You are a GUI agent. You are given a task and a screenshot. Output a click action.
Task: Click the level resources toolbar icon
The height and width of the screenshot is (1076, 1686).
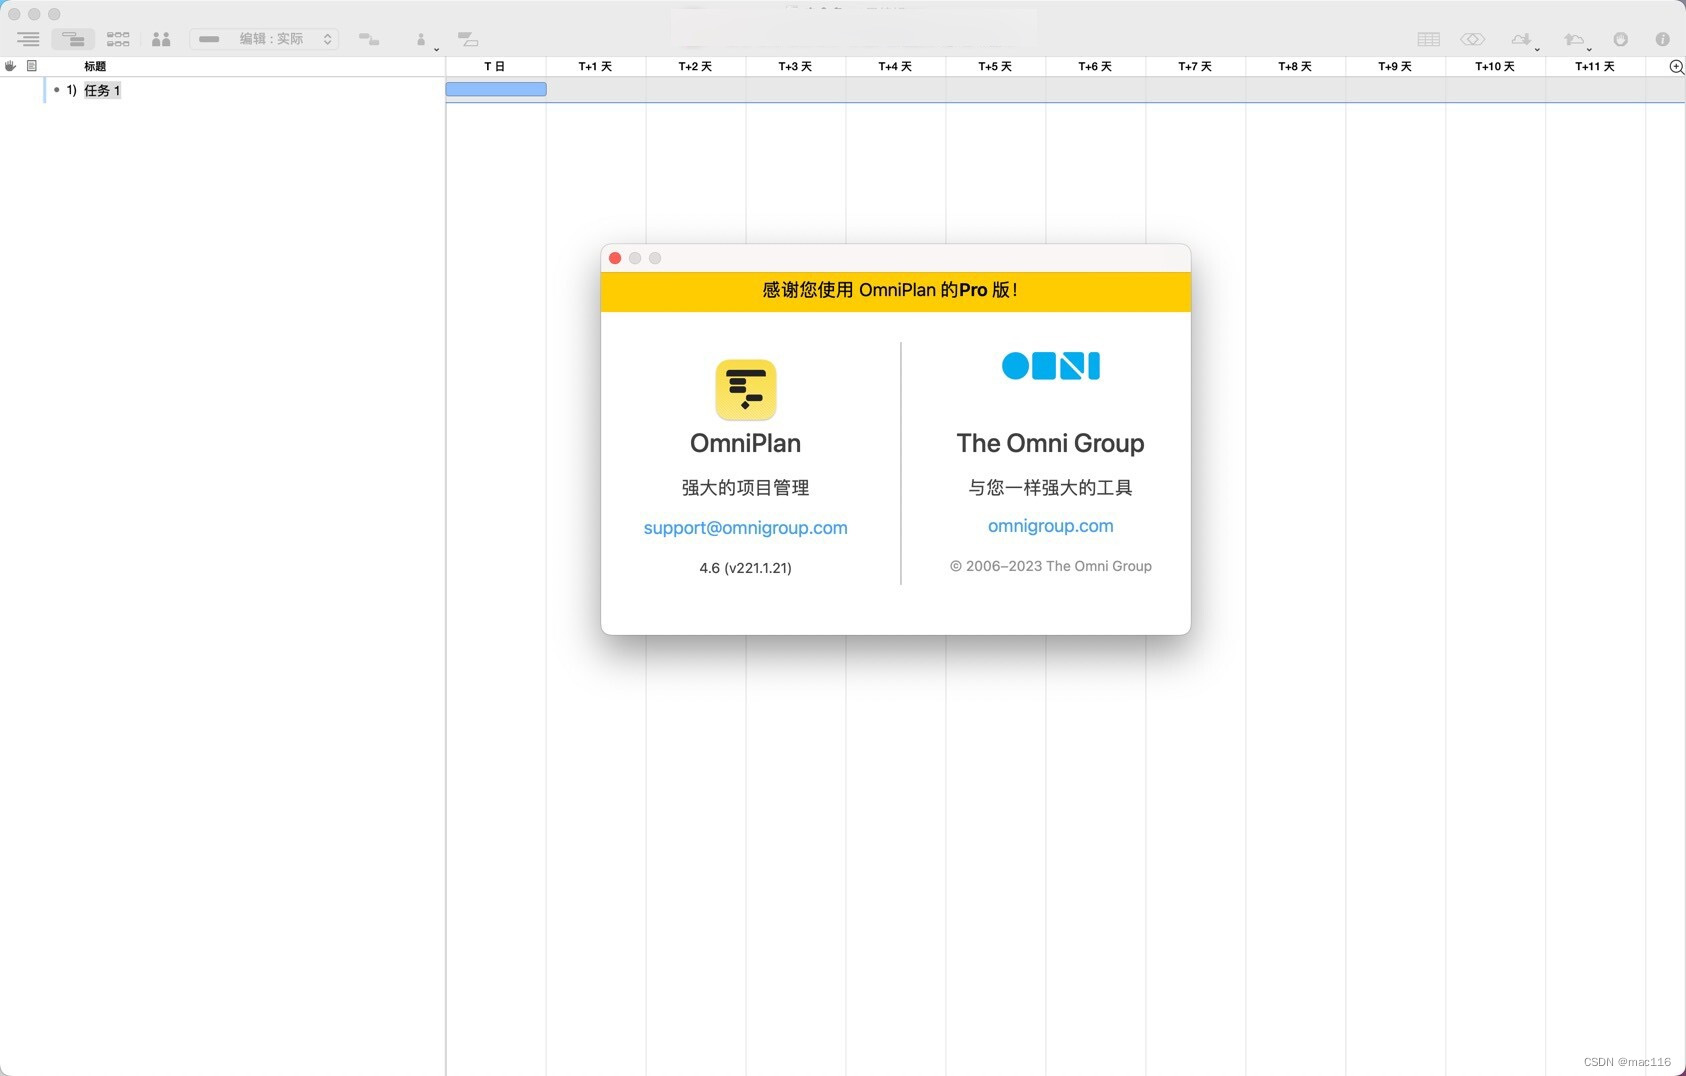pyautogui.click(x=468, y=39)
